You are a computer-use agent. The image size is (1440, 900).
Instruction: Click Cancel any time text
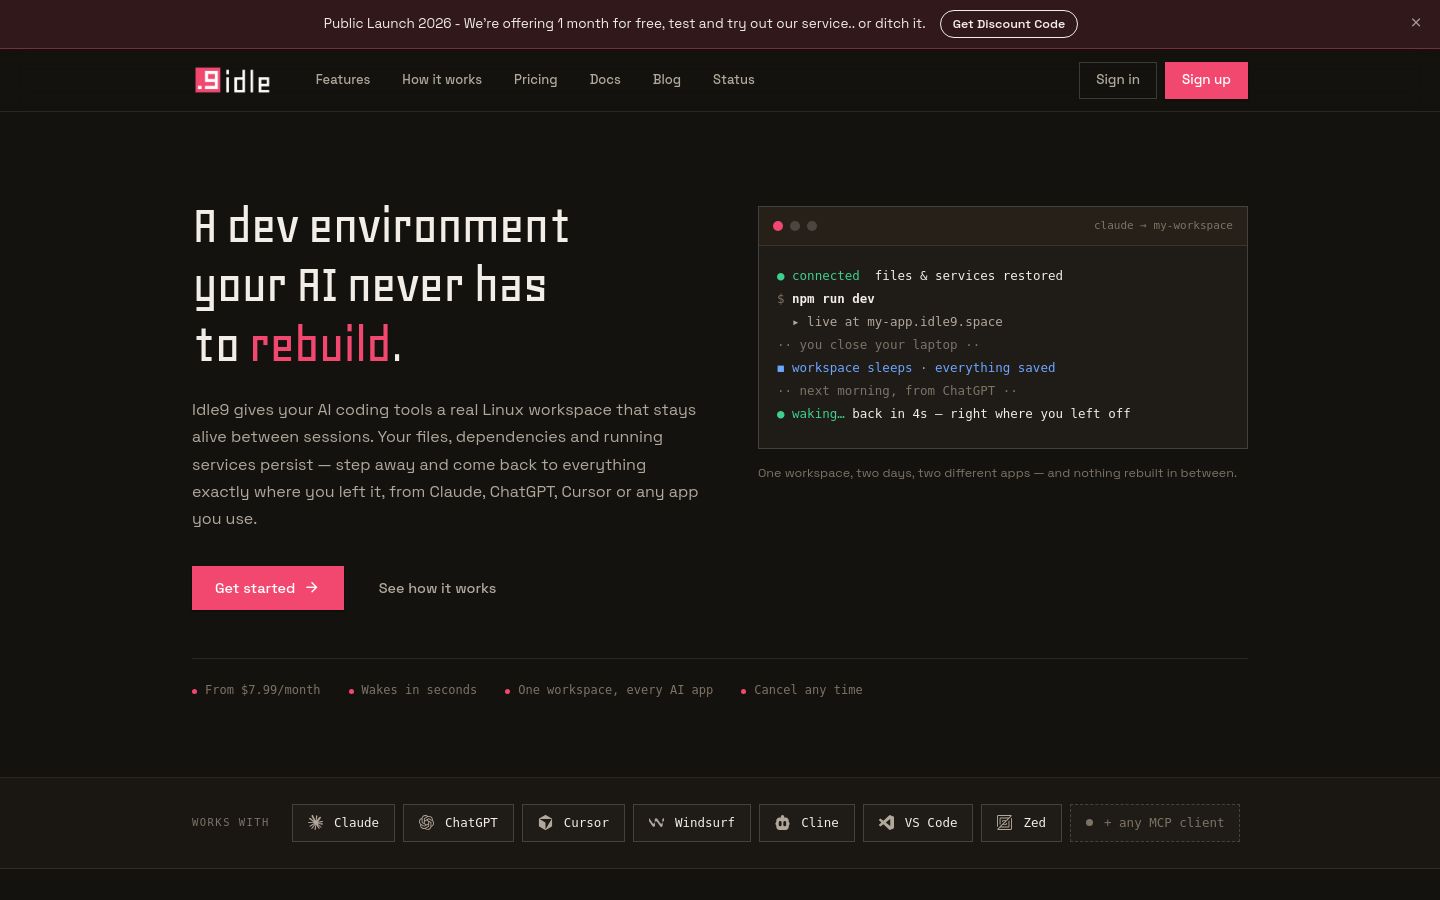pos(808,690)
